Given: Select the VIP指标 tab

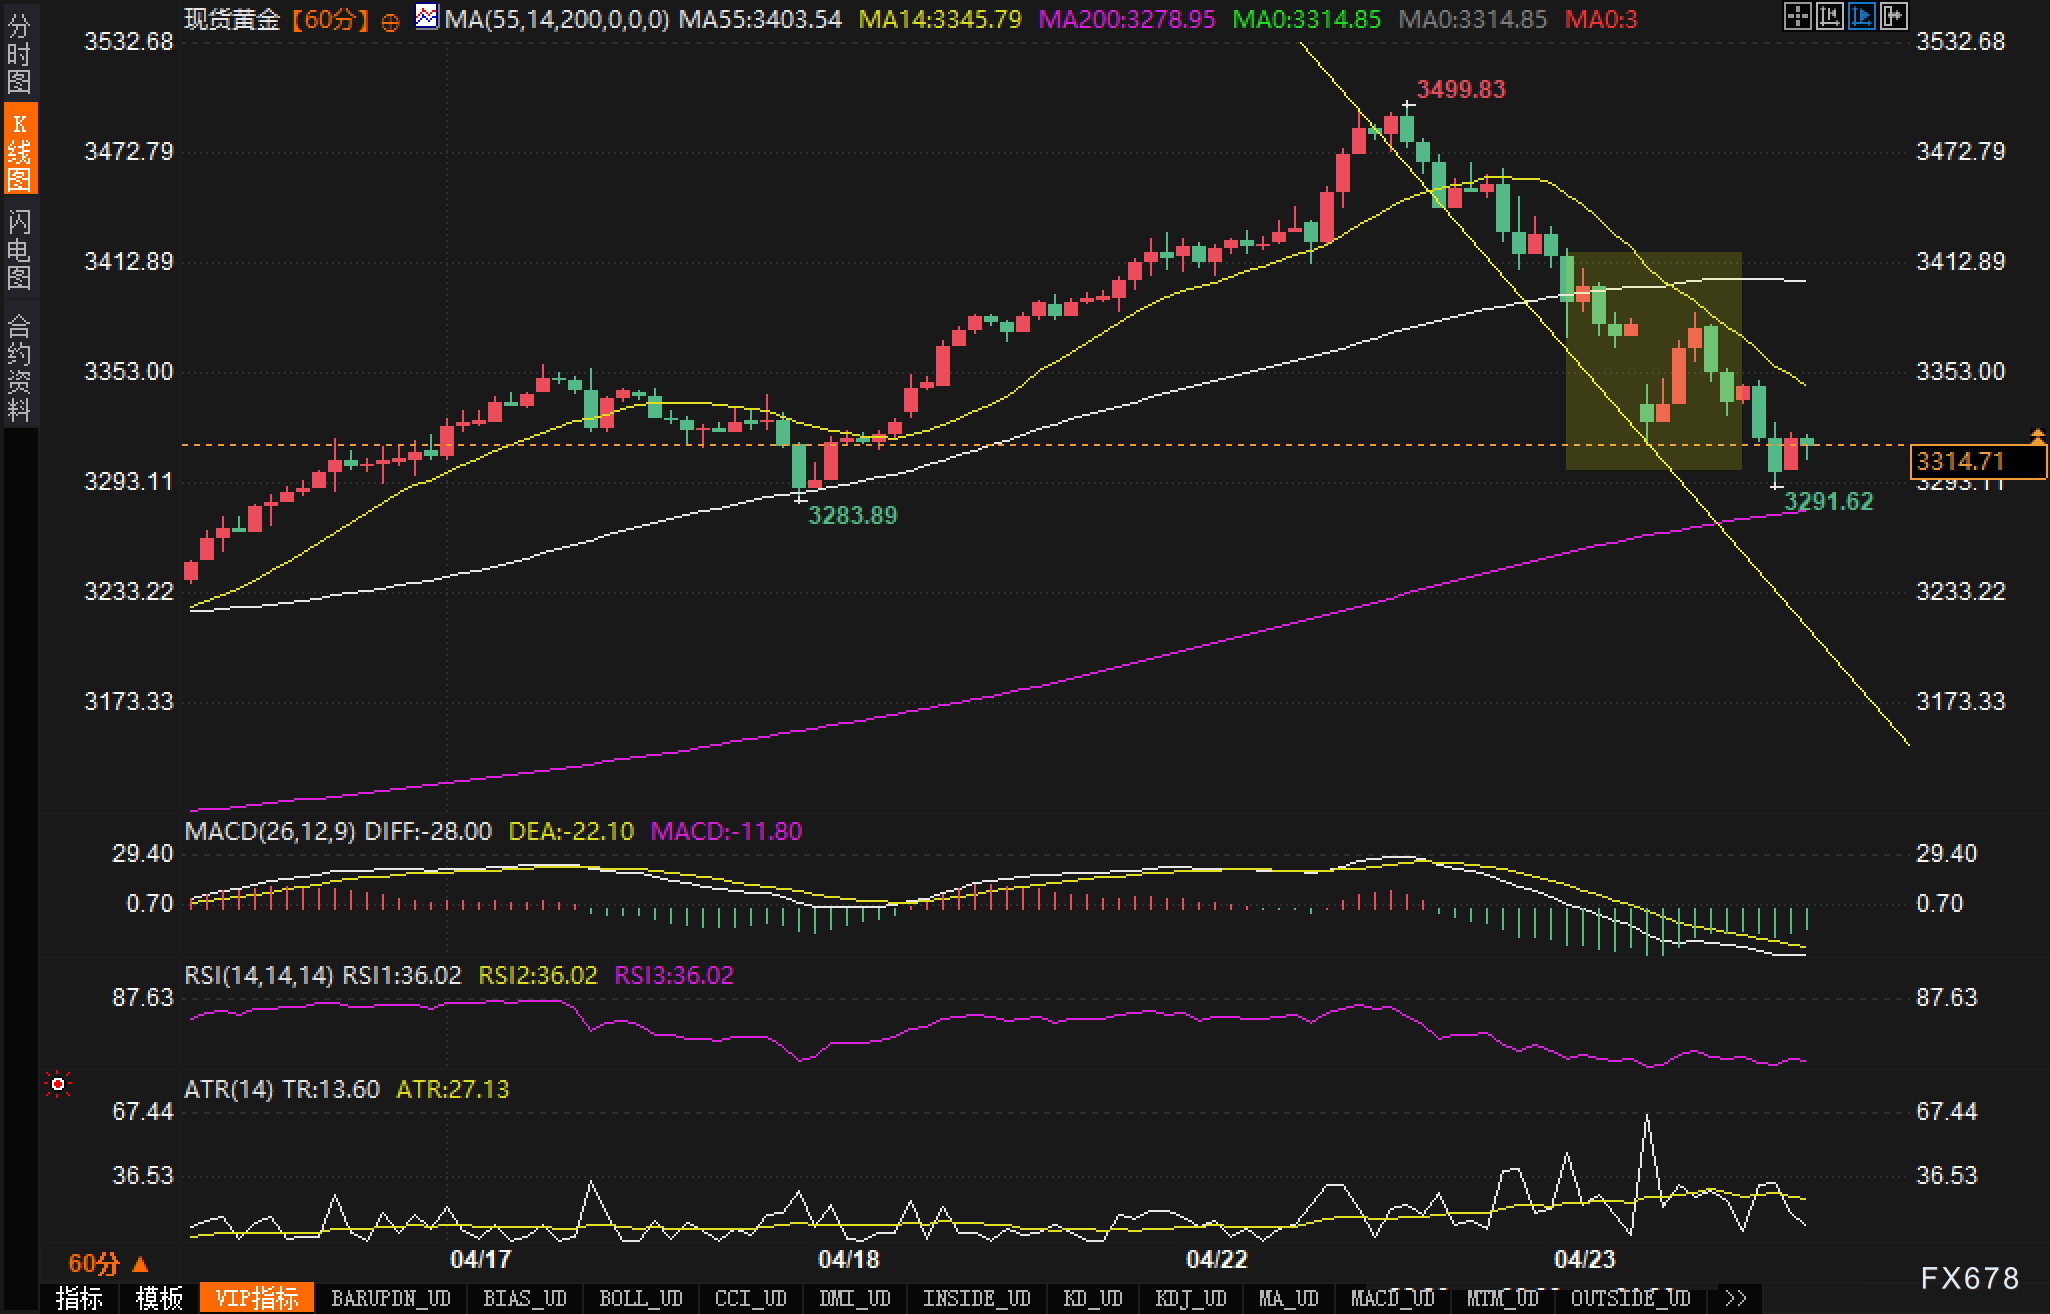Looking at the screenshot, I should [257, 1298].
